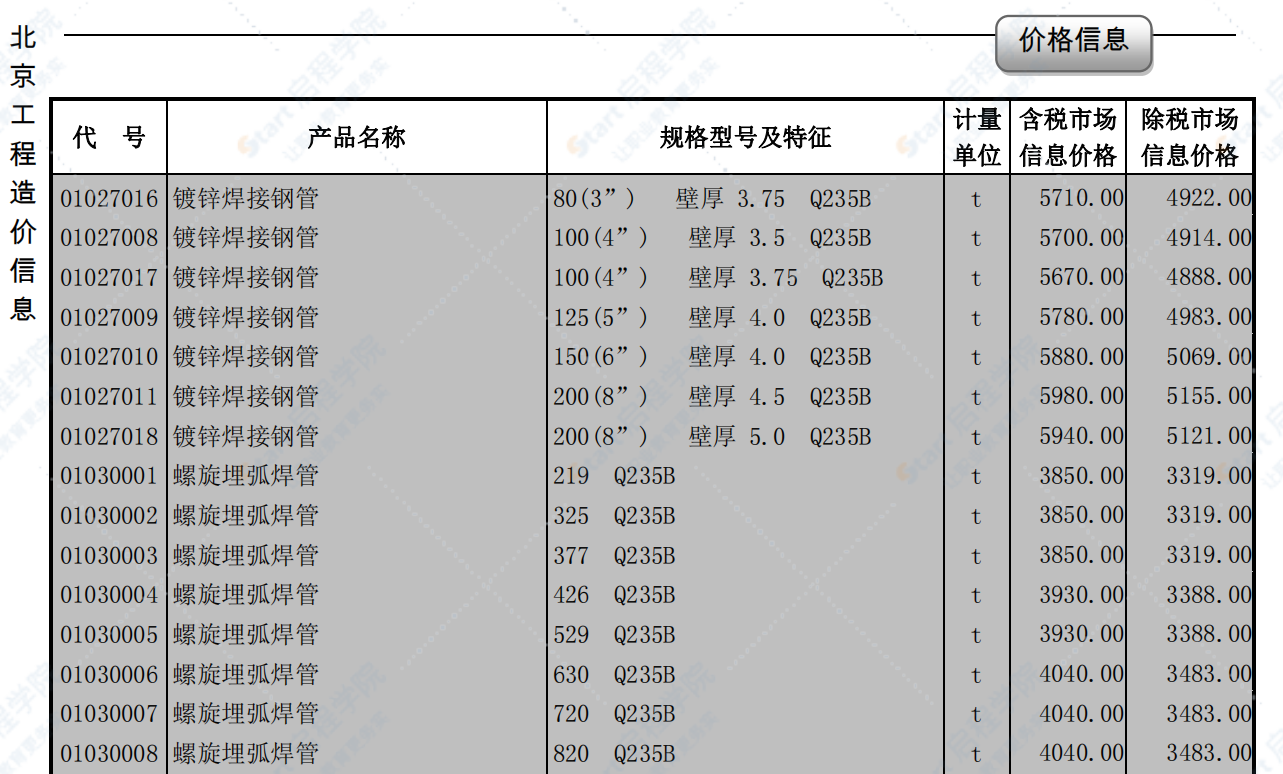
Task: Click code cell 01027008
Action: pyautogui.click(x=109, y=238)
